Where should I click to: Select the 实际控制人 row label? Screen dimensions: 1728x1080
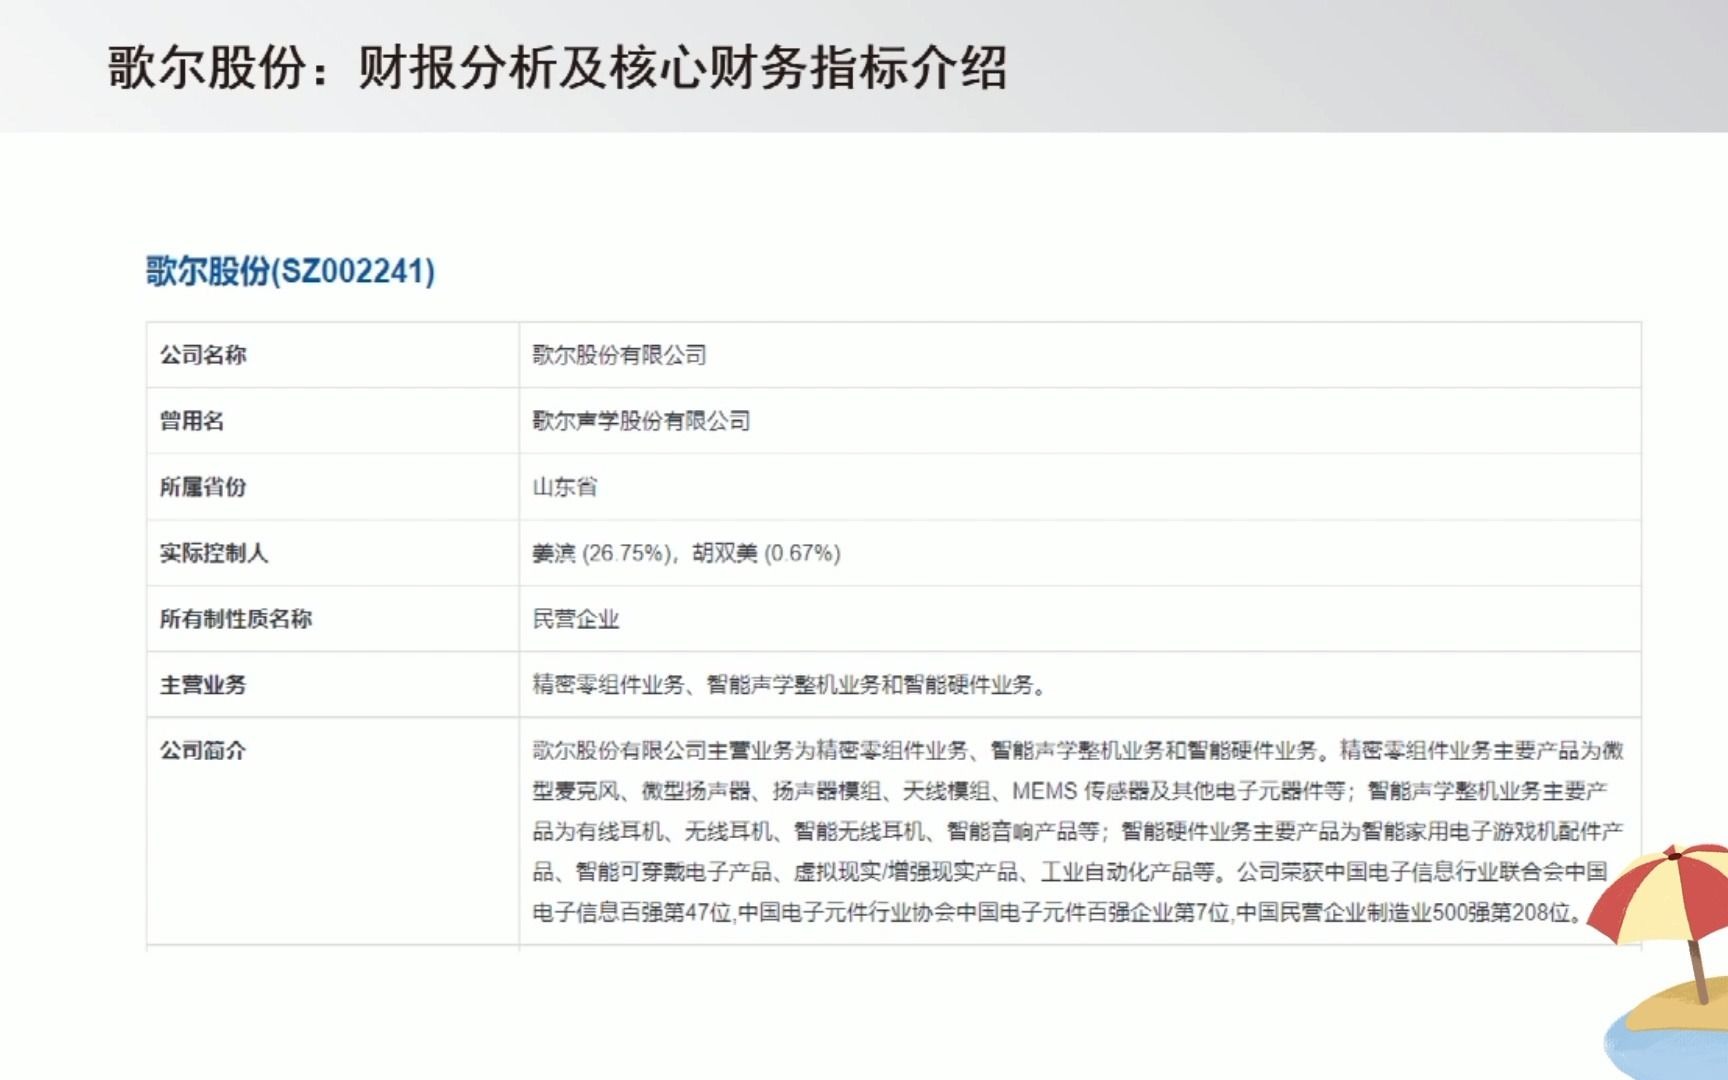click(x=214, y=553)
